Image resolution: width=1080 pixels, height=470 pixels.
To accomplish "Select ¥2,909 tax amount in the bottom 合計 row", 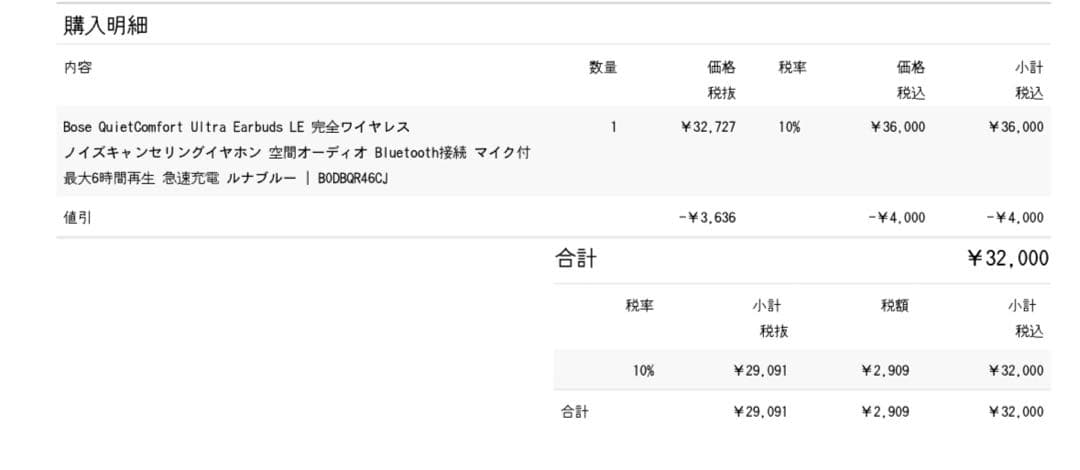I will point(885,411).
